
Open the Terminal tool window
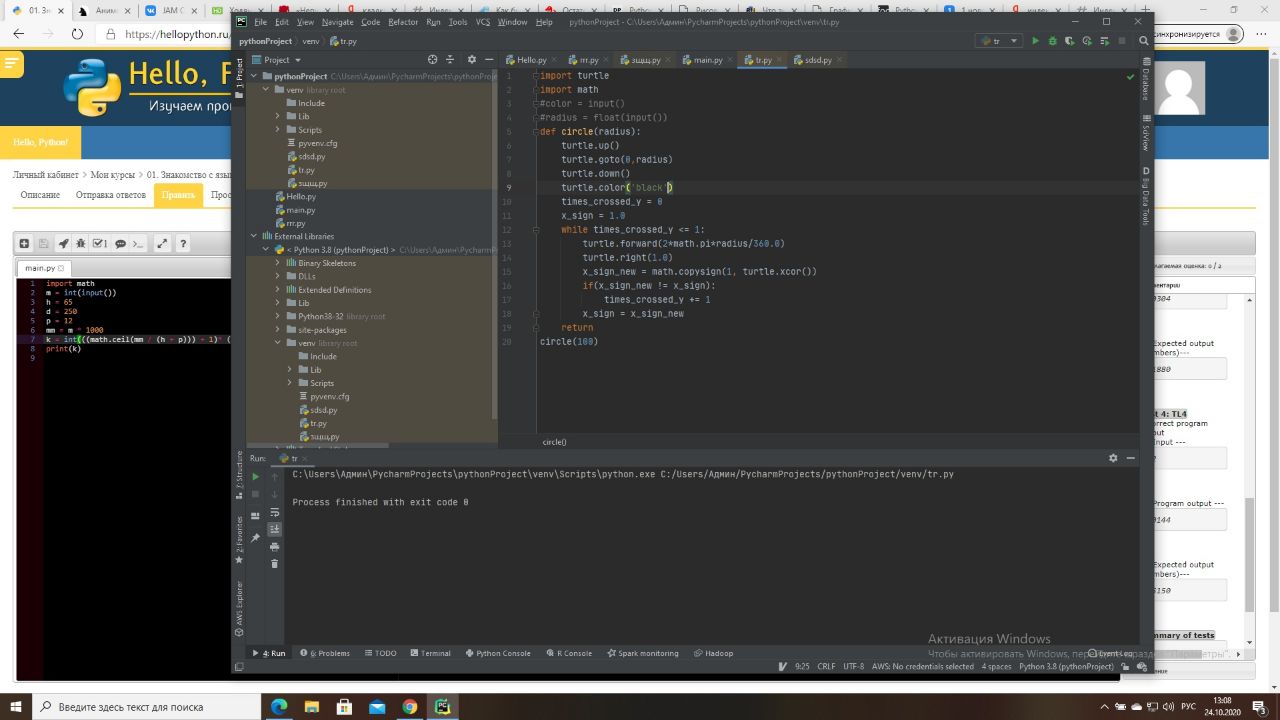click(430, 653)
